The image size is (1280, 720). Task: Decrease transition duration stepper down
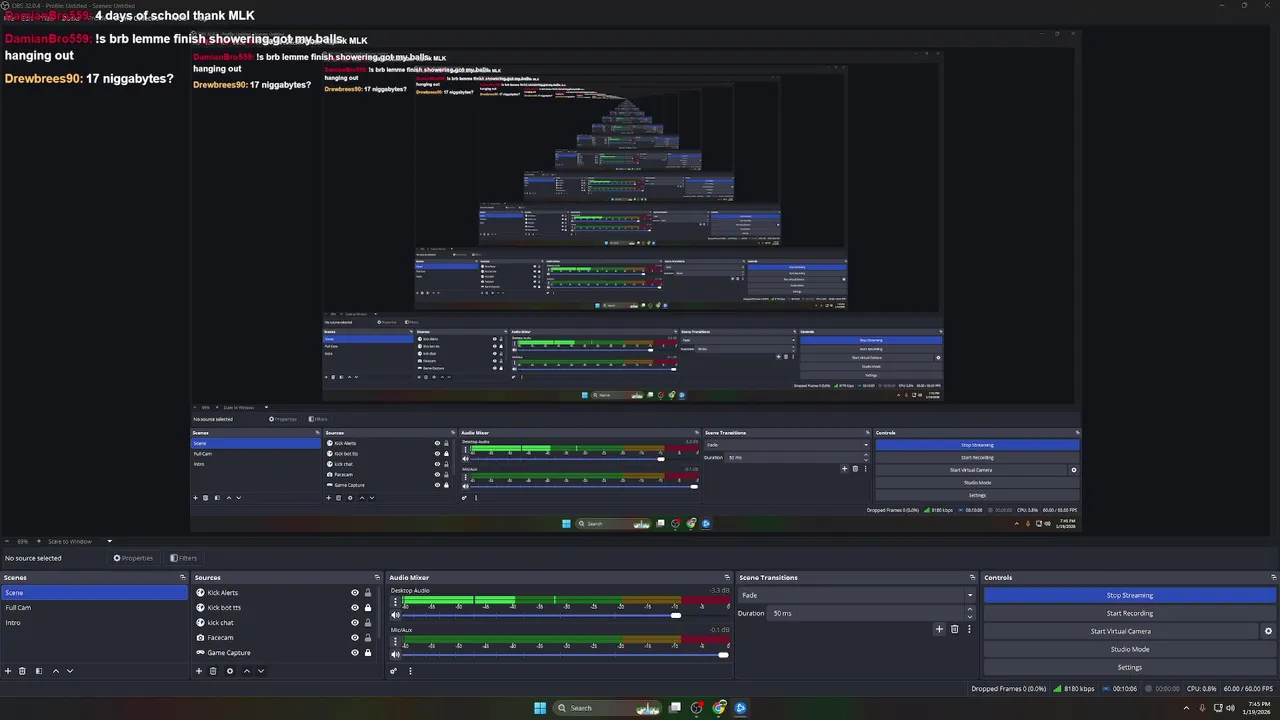click(x=970, y=616)
